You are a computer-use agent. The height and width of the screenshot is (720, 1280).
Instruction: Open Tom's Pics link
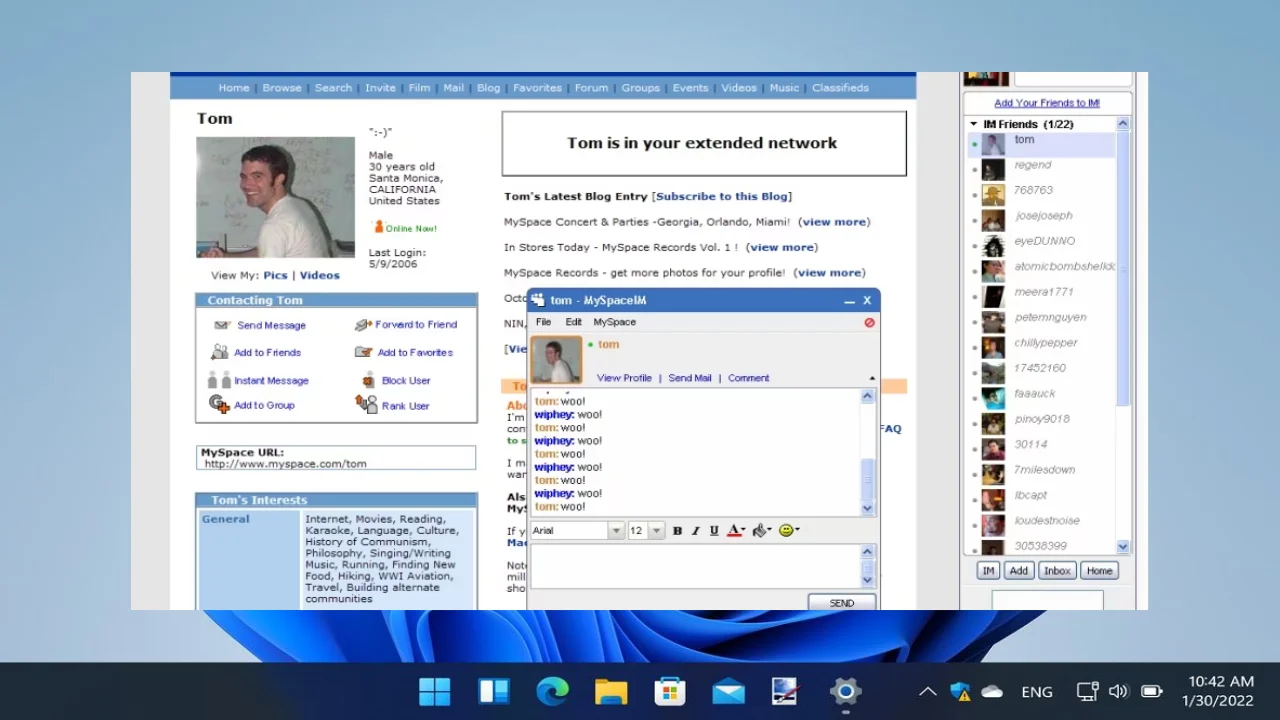click(x=276, y=275)
